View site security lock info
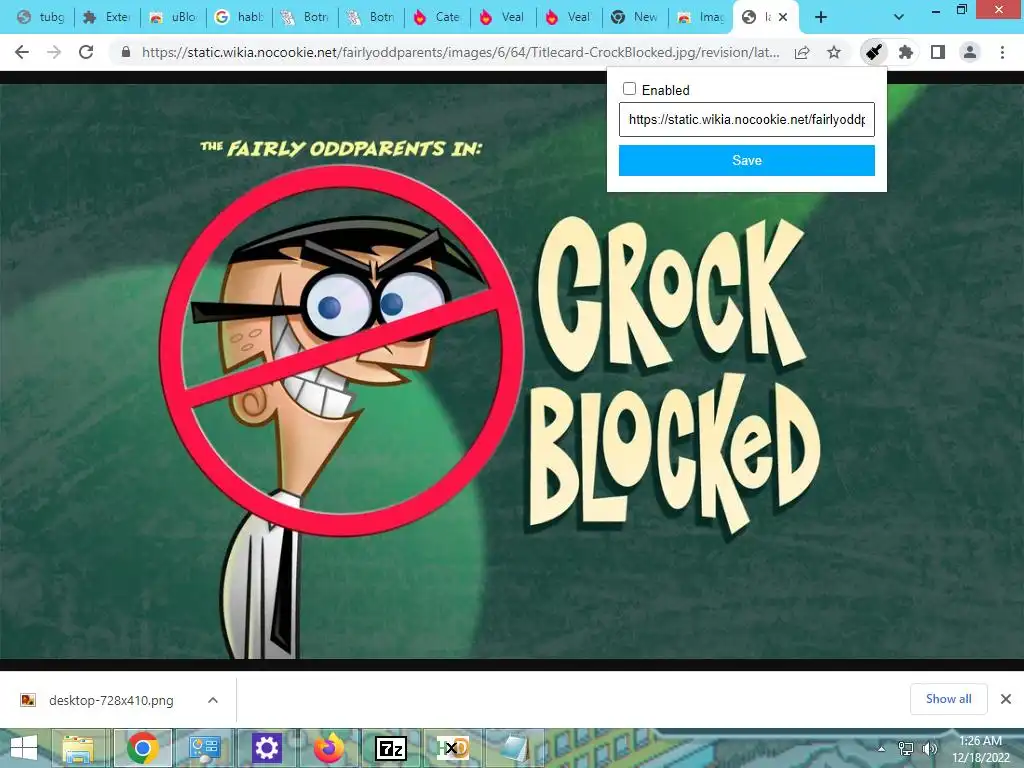The image size is (1024, 768). (x=126, y=52)
